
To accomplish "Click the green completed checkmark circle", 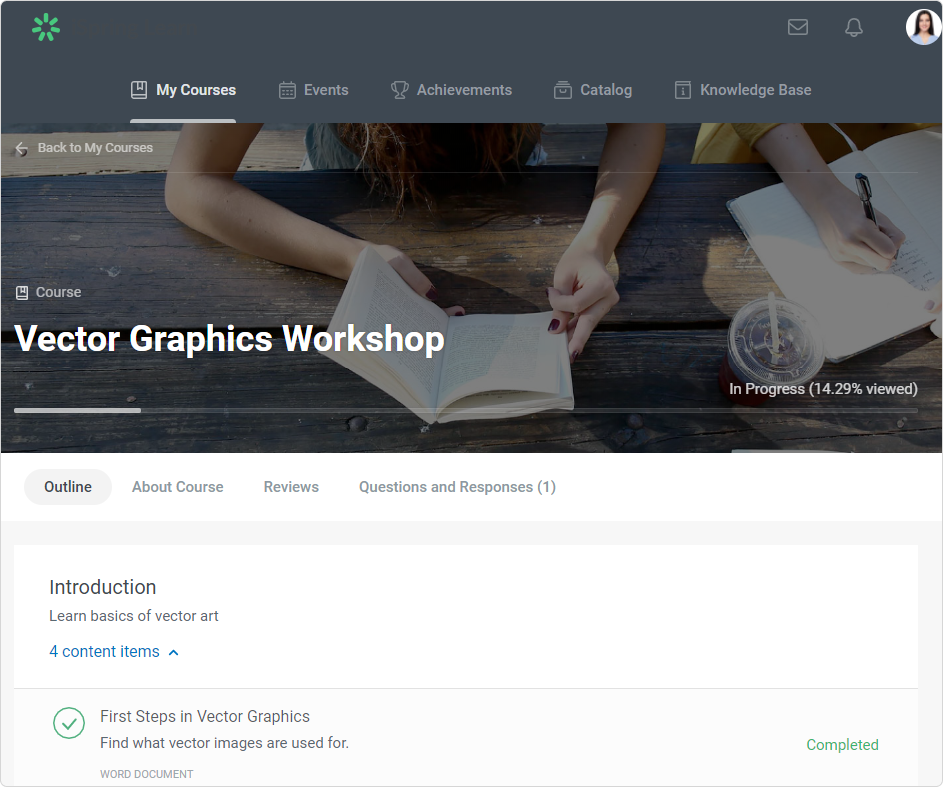I will click(x=69, y=723).
